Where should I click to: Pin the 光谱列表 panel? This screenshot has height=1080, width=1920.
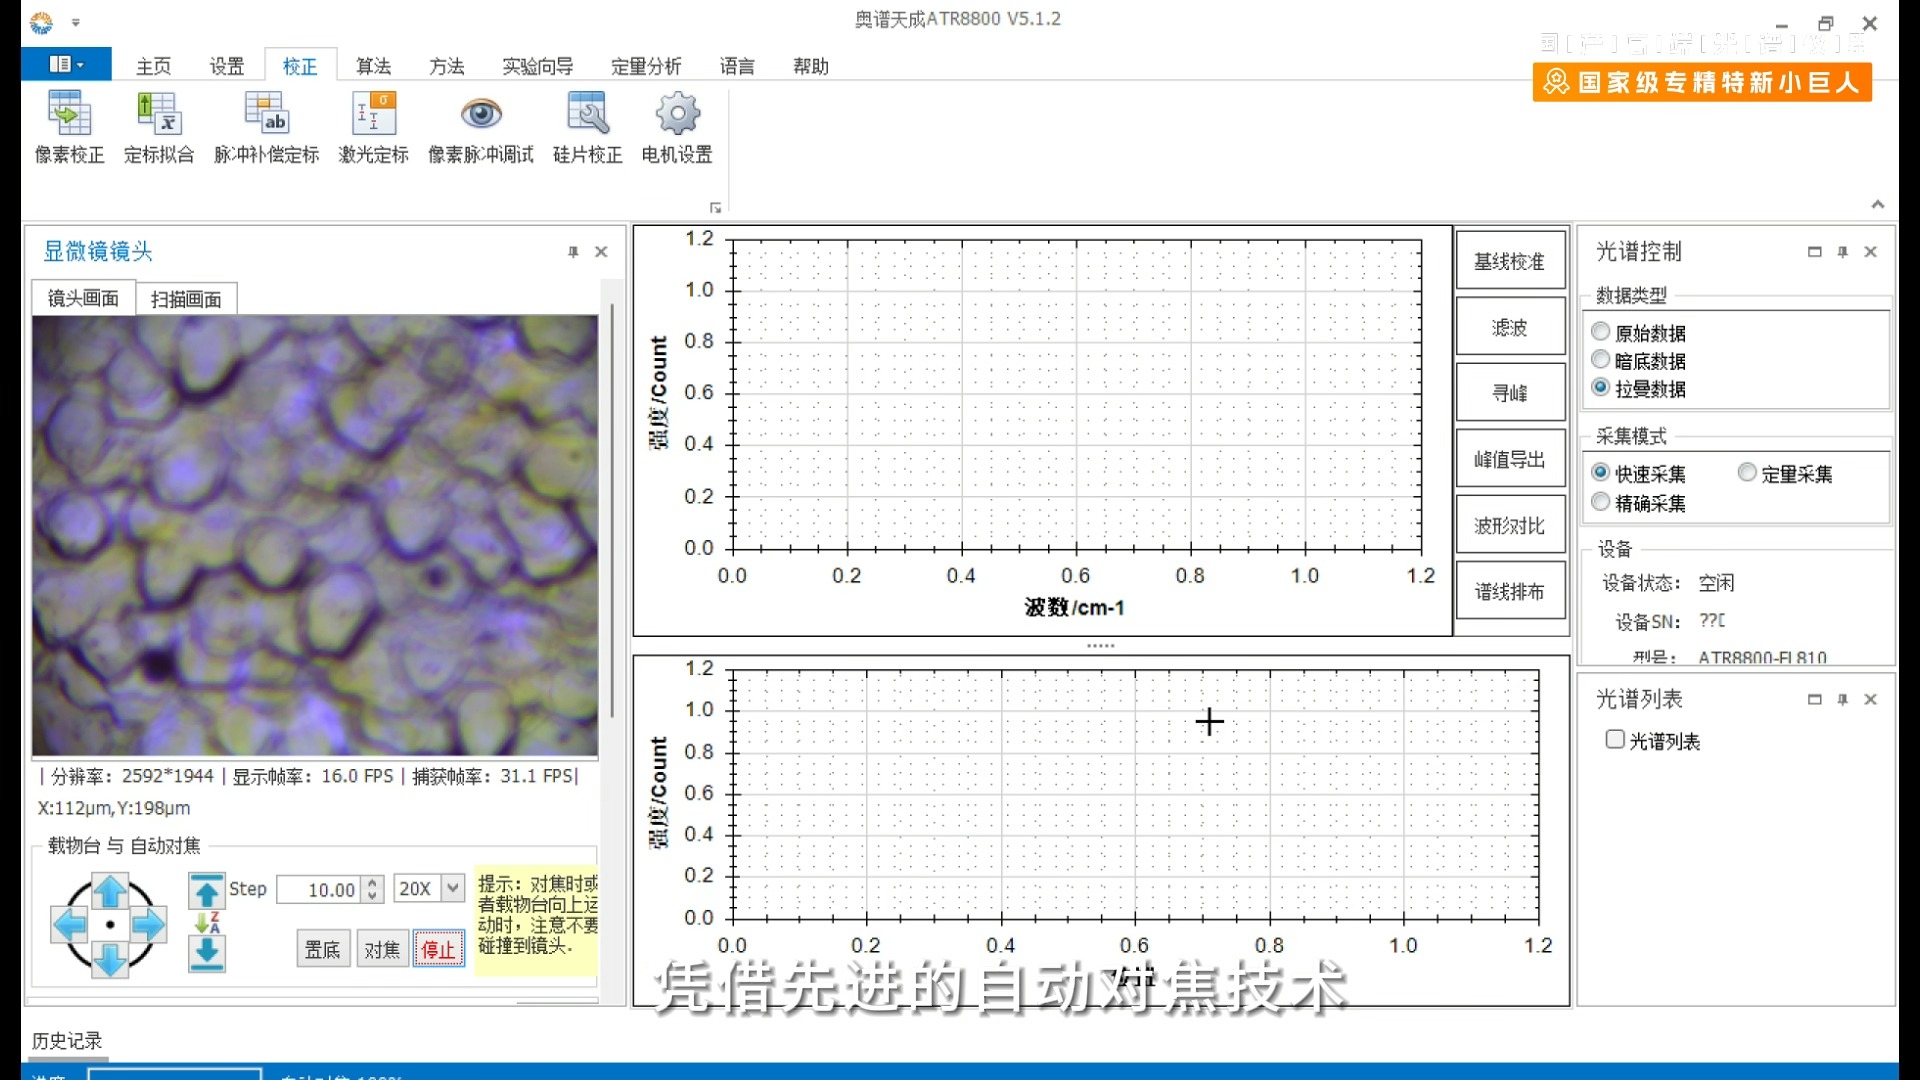(1842, 699)
